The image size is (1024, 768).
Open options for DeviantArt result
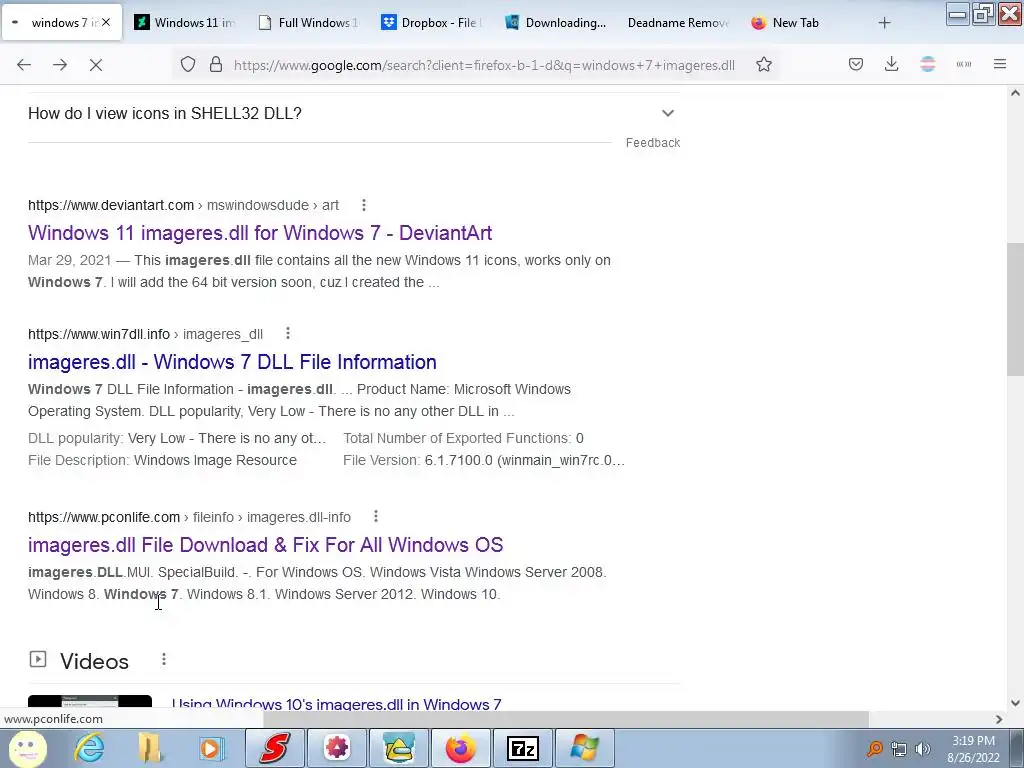coord(364,205)
